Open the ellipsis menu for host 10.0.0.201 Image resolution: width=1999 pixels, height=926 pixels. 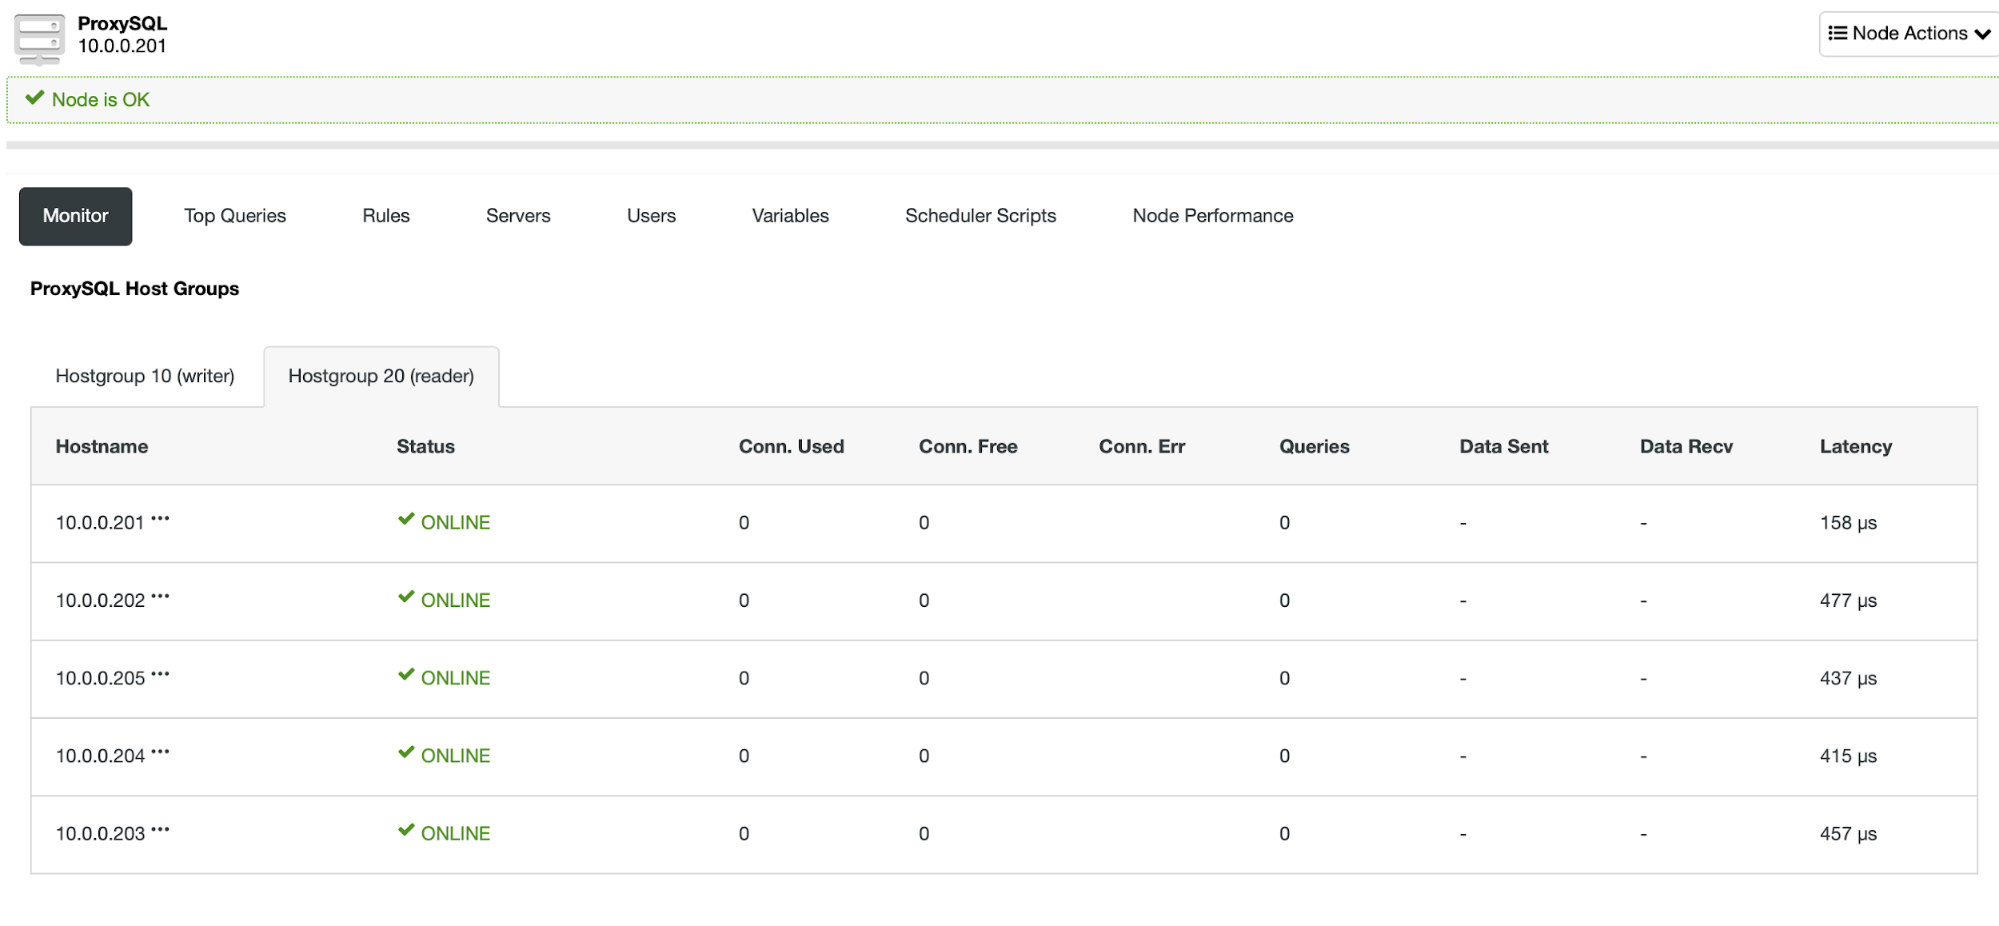click(160, 518)
